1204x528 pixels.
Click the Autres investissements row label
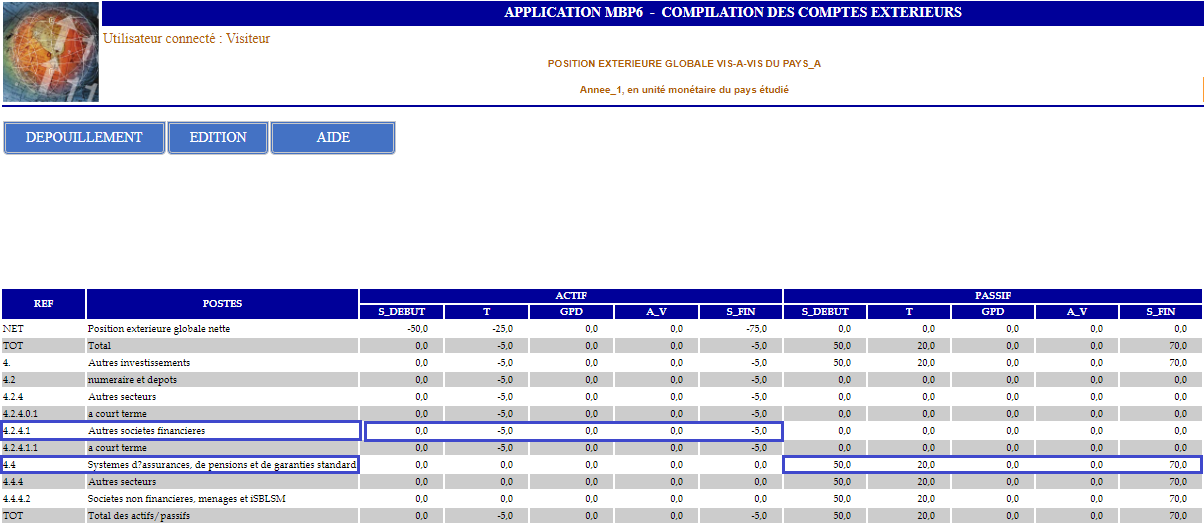139,362
